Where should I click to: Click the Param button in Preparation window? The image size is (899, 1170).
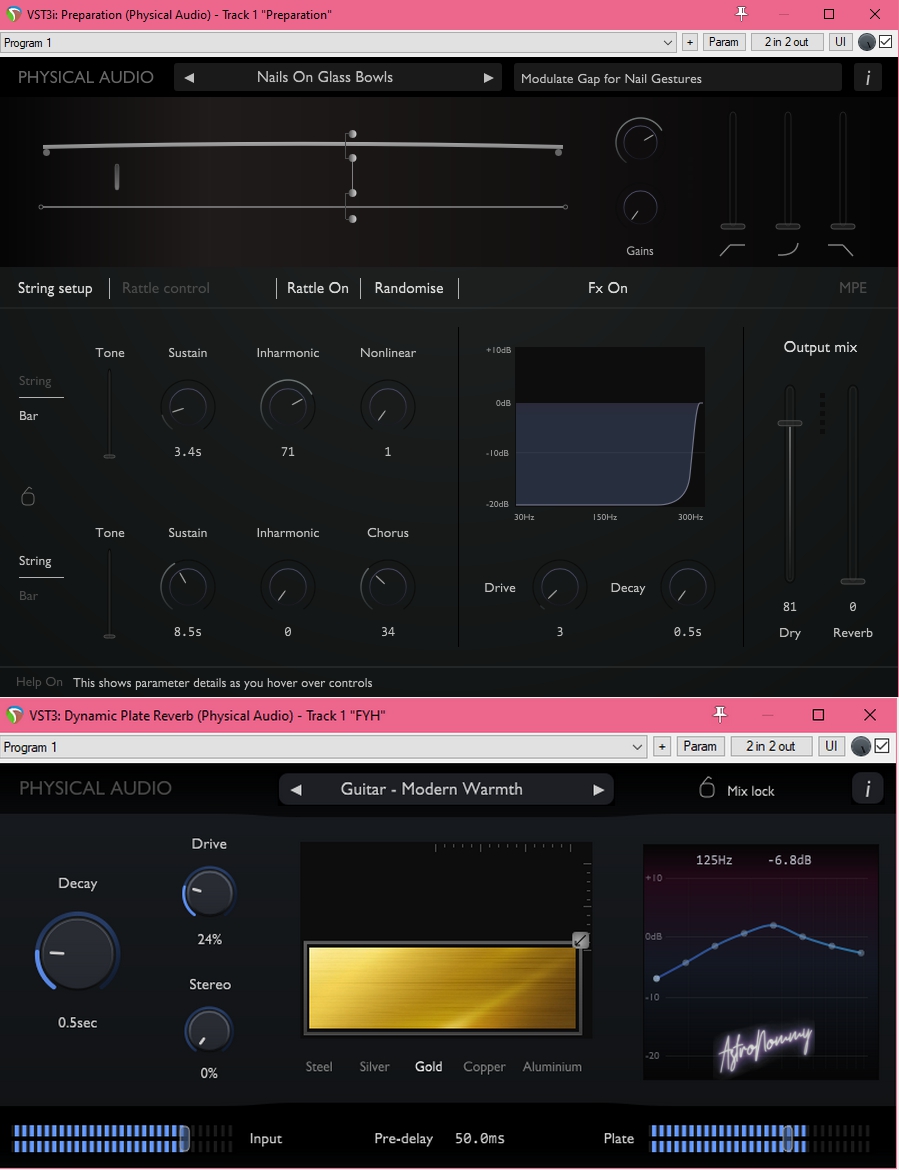(x=723, y=42)
